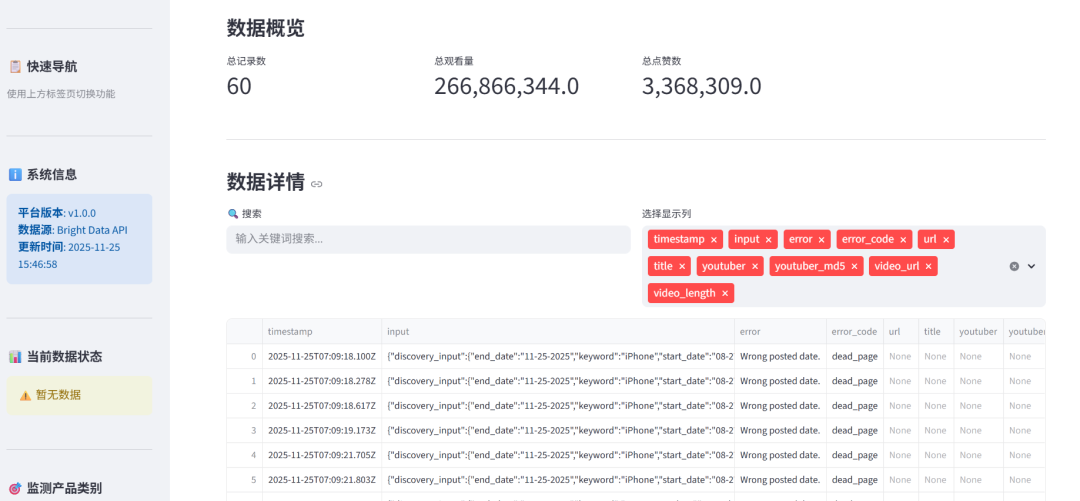Remove the error_code column tag

pyautogui.click(x=902, y=240)
